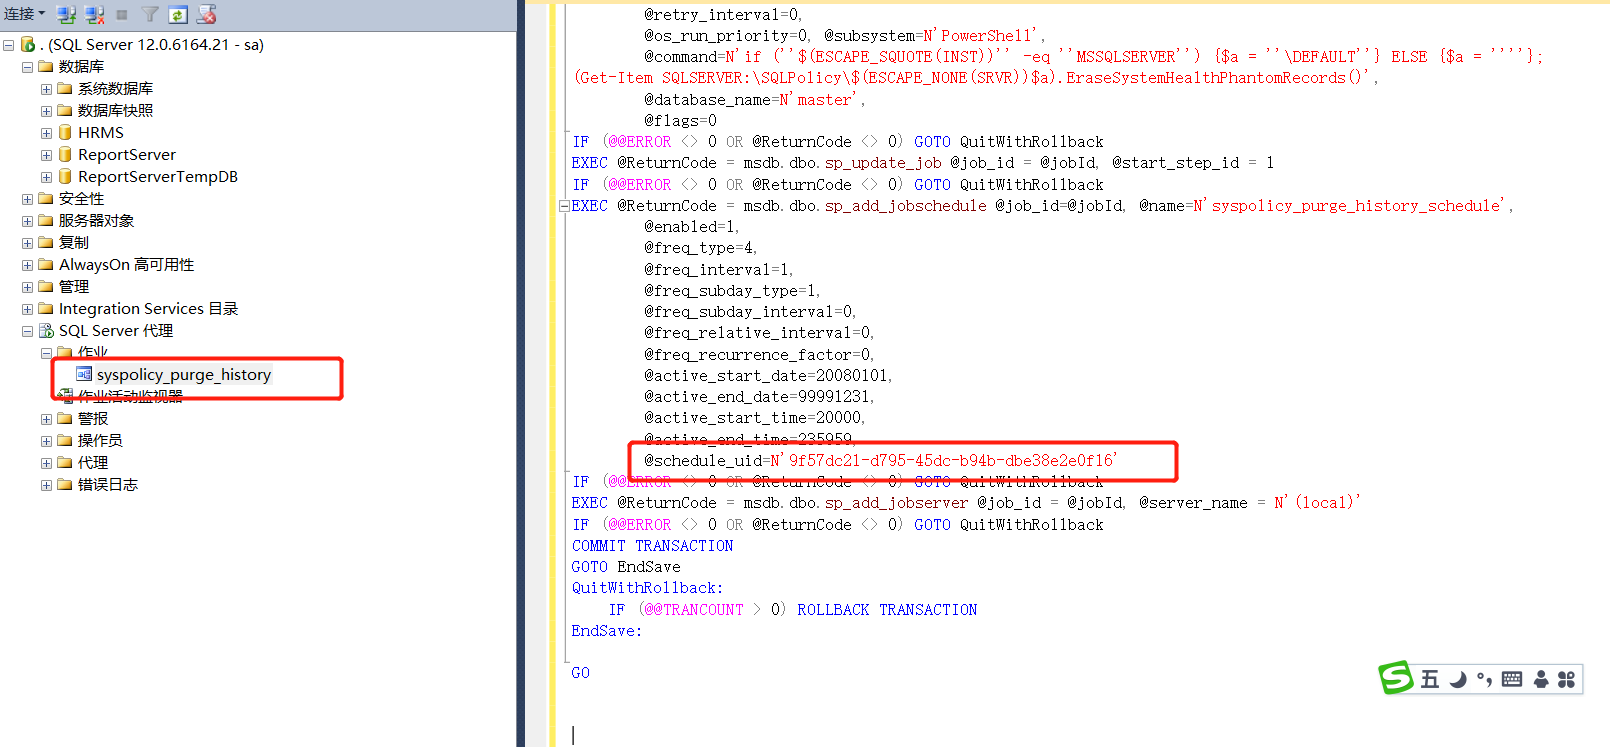The image size is (1610, 747).
Task: Expand the 服务器对象 folder
Action: pyautogui.click(x=27, y=221)
